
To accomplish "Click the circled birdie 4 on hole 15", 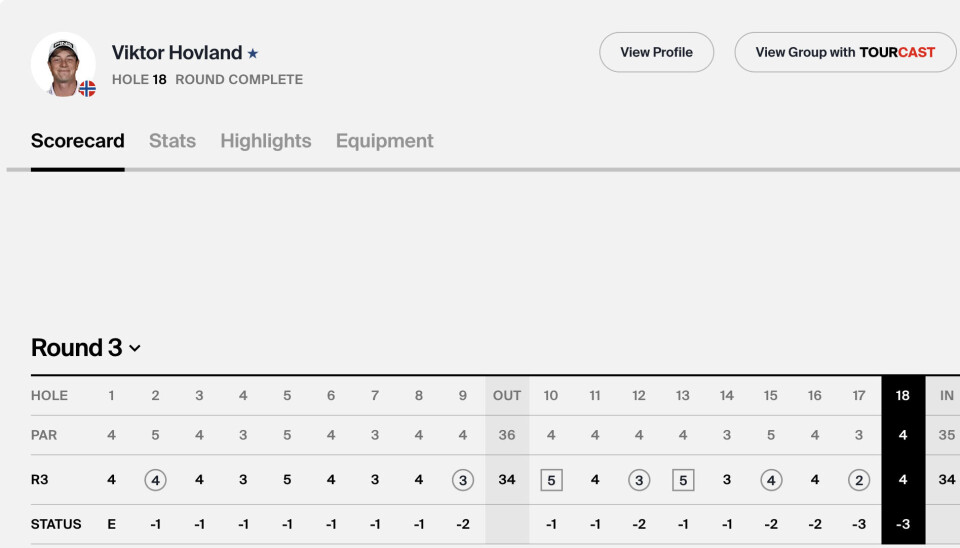I will (771, 480).
